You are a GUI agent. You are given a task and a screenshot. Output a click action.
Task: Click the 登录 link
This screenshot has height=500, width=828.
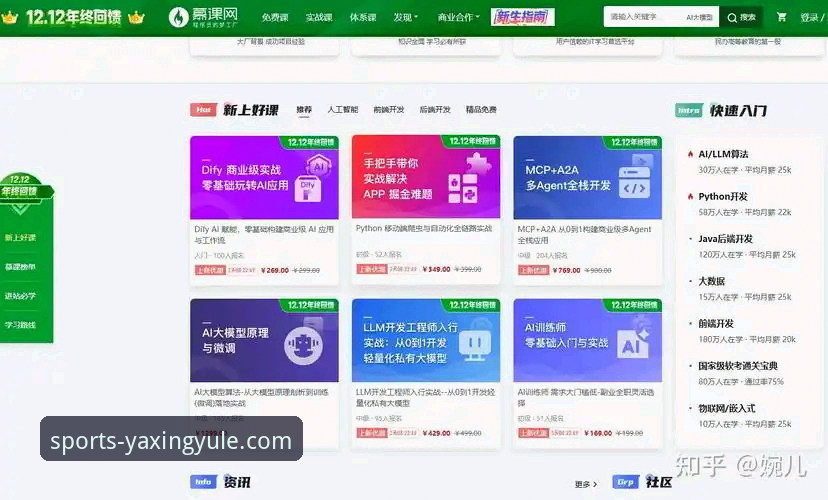(x=810, y=17)
